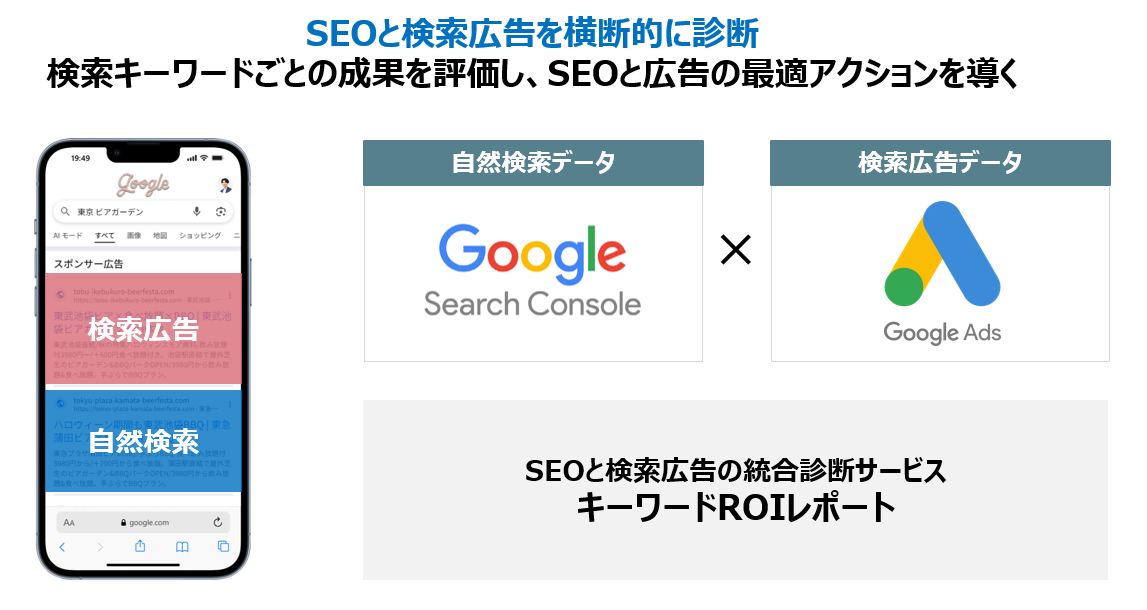
Task: Open Safari tabs overview icon
Action: point(223,547)
